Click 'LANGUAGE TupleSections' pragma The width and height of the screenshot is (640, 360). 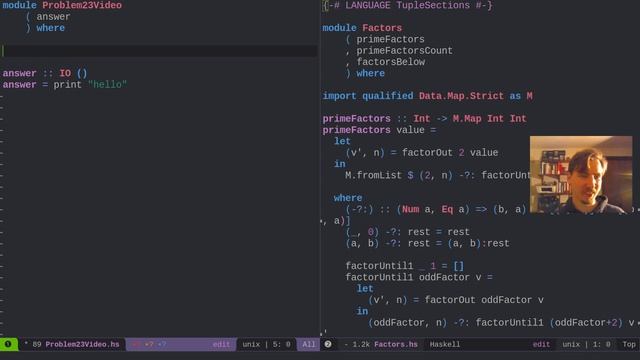[407, 5]
